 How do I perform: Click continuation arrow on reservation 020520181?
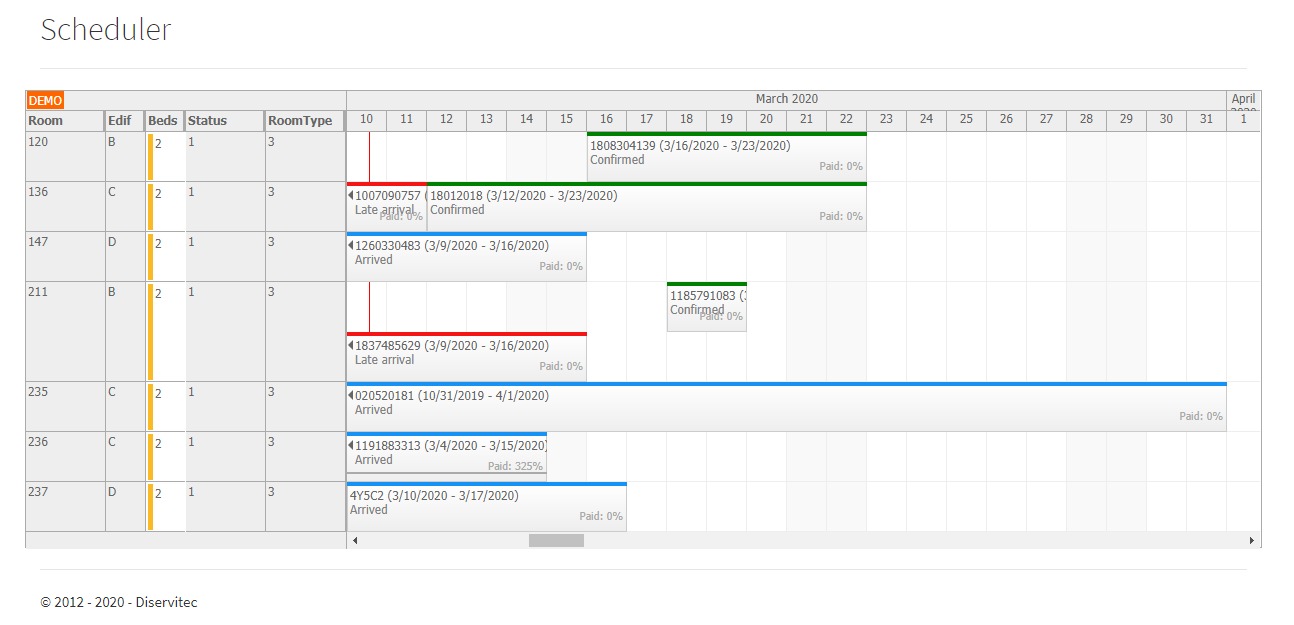coord(351,396)
